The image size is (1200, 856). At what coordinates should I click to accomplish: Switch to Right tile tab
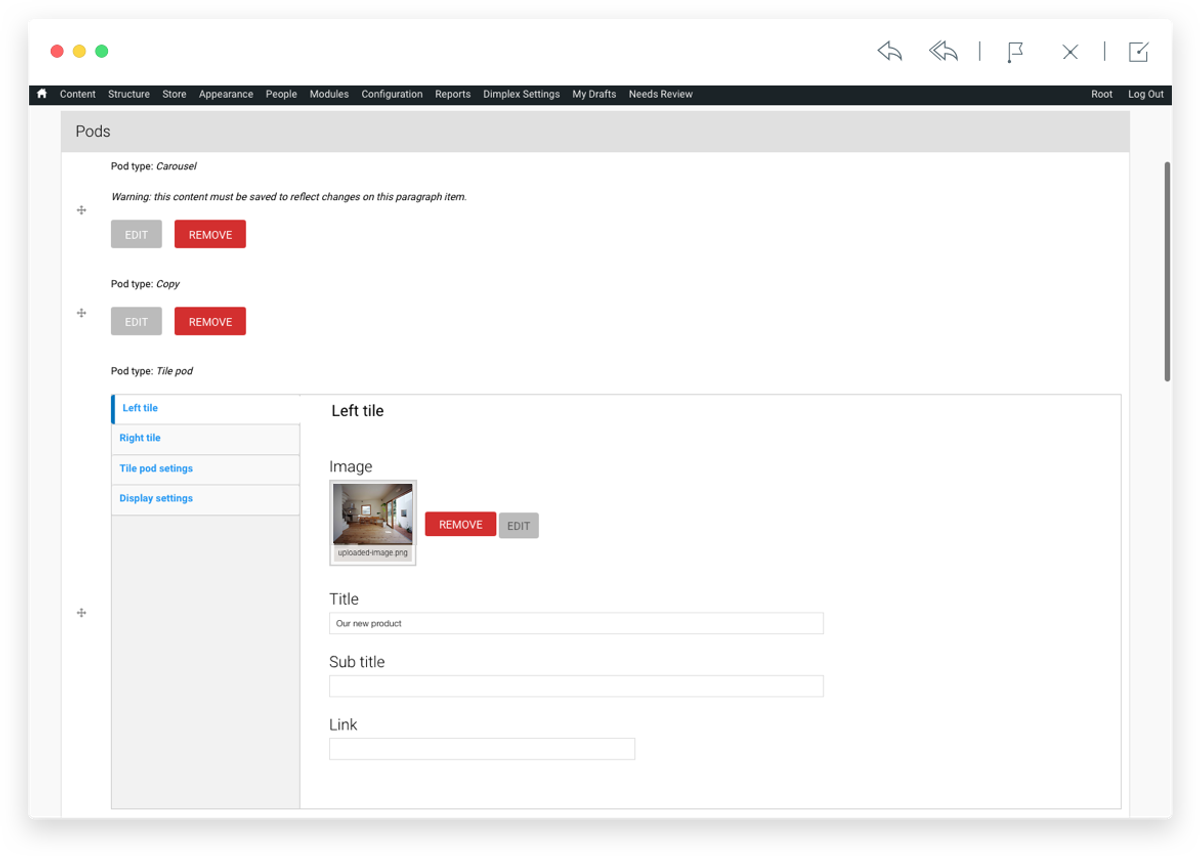click(x=206, y=439)
